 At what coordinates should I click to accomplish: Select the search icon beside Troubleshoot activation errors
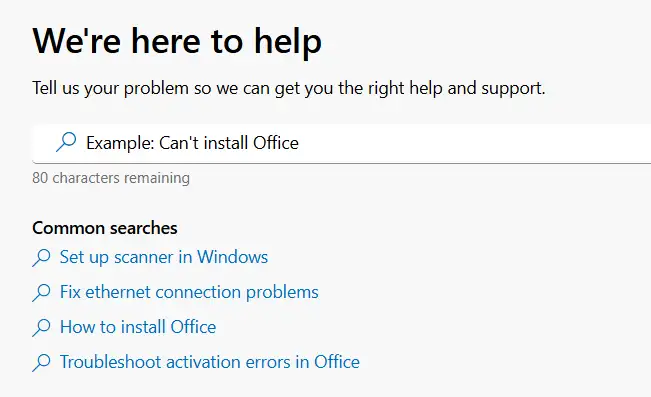tap(42, 362)
